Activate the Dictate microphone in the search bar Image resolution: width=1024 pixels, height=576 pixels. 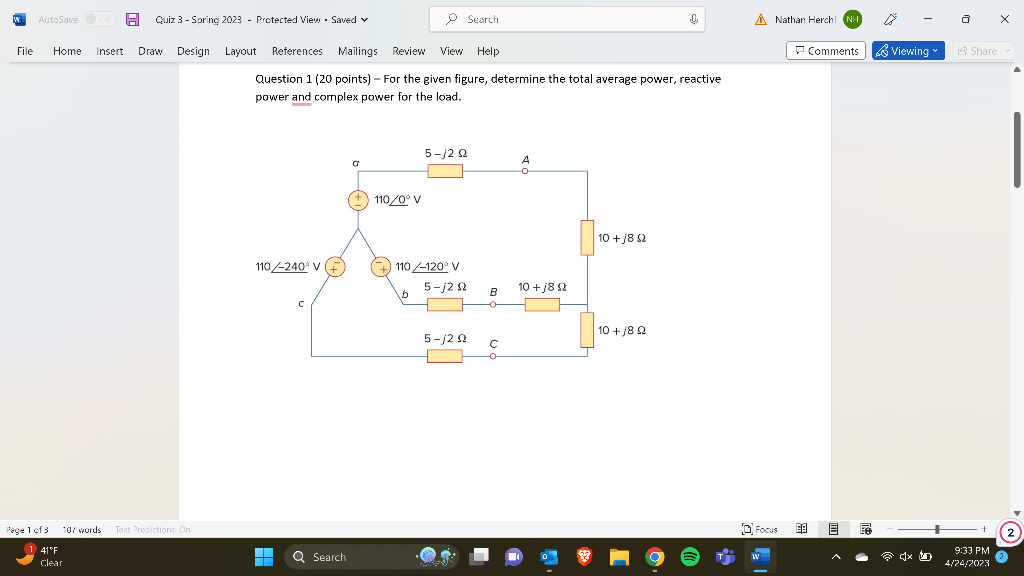691,19
